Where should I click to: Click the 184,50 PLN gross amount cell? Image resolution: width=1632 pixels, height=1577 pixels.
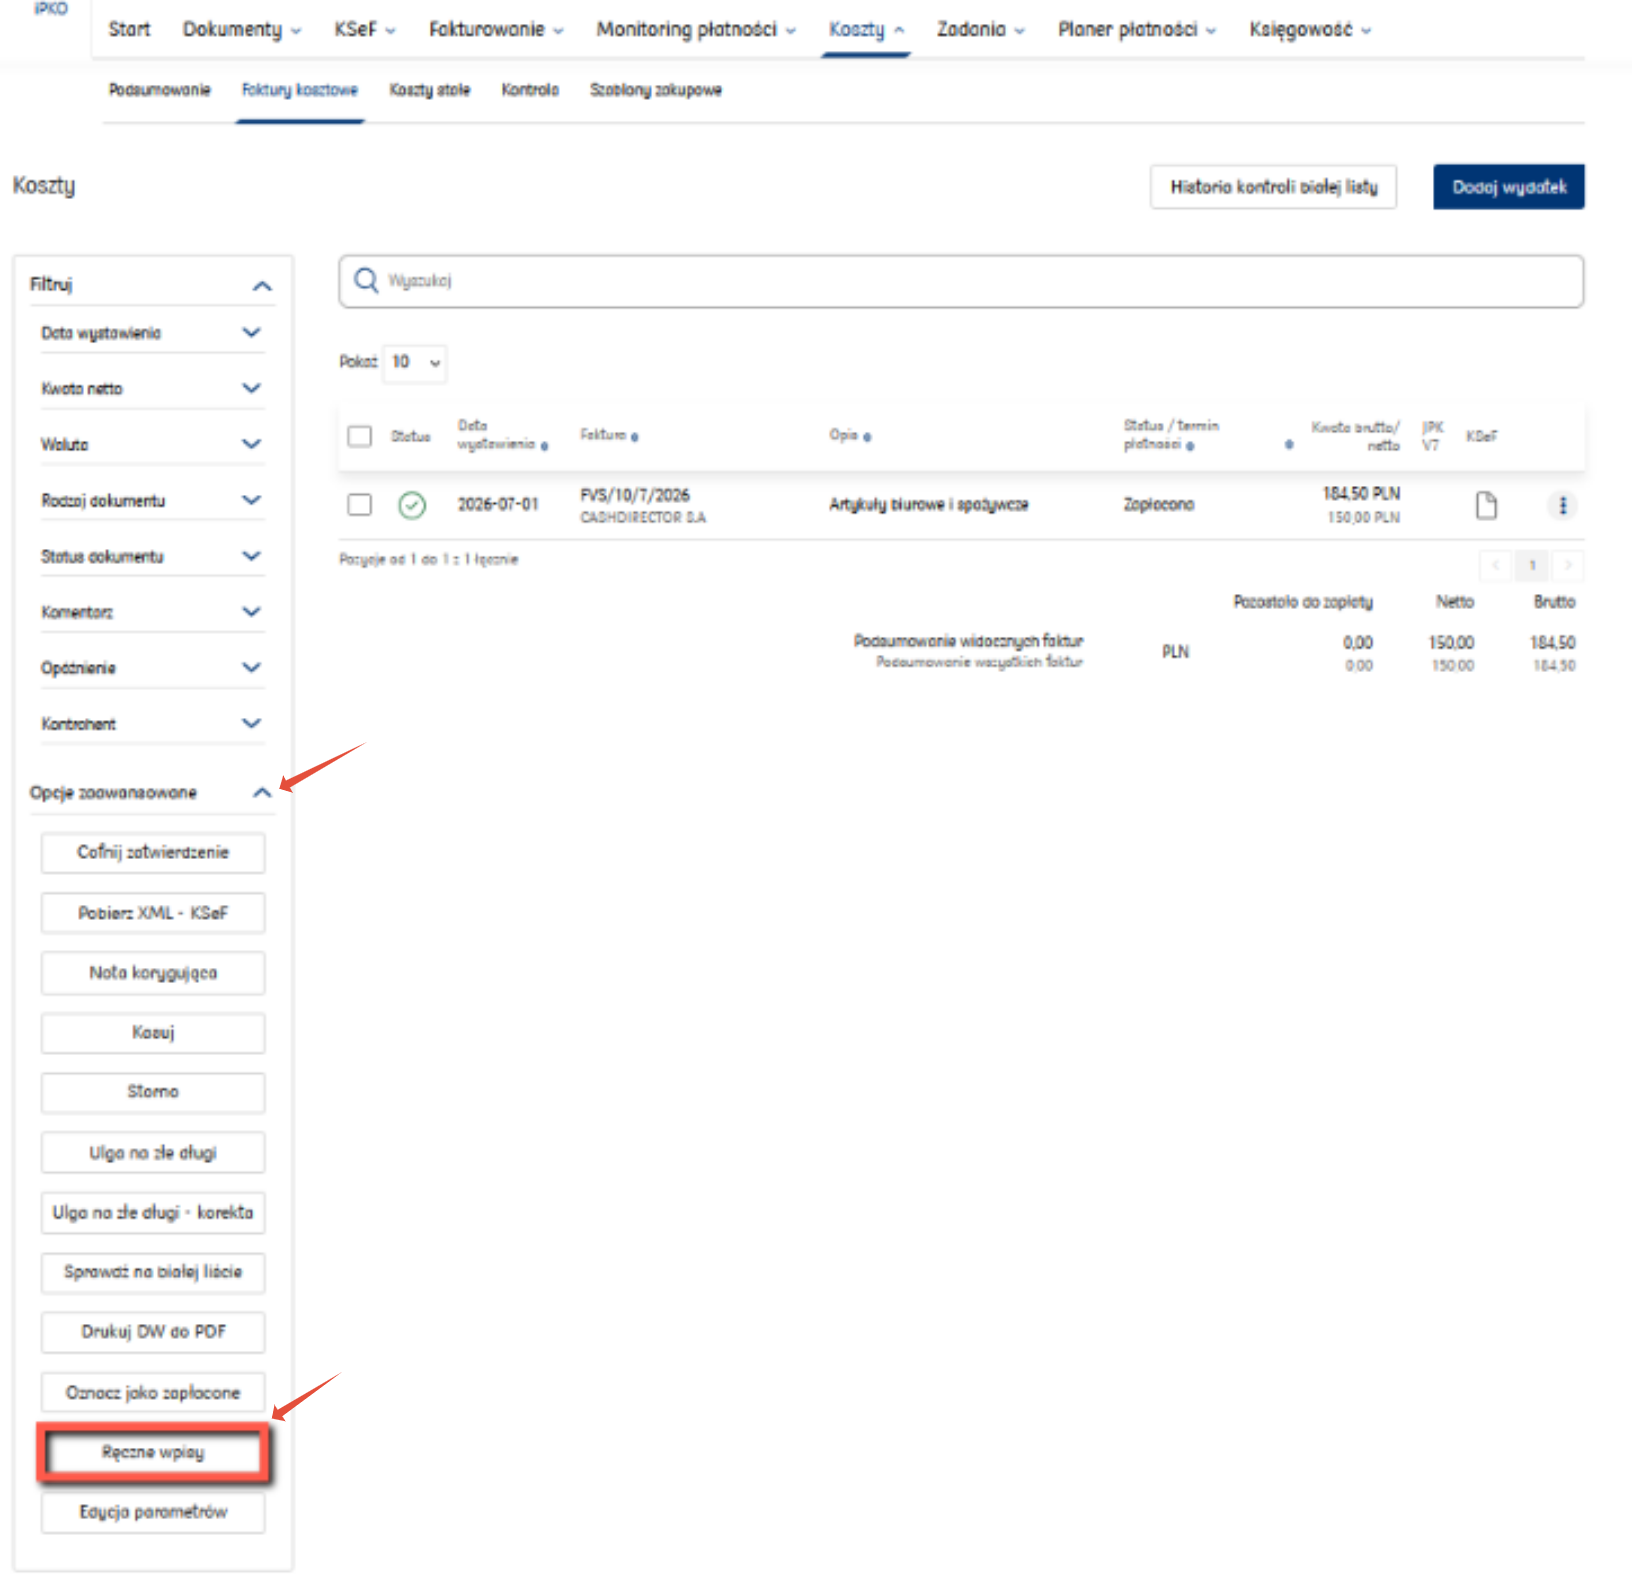[x=1361, y=494]
